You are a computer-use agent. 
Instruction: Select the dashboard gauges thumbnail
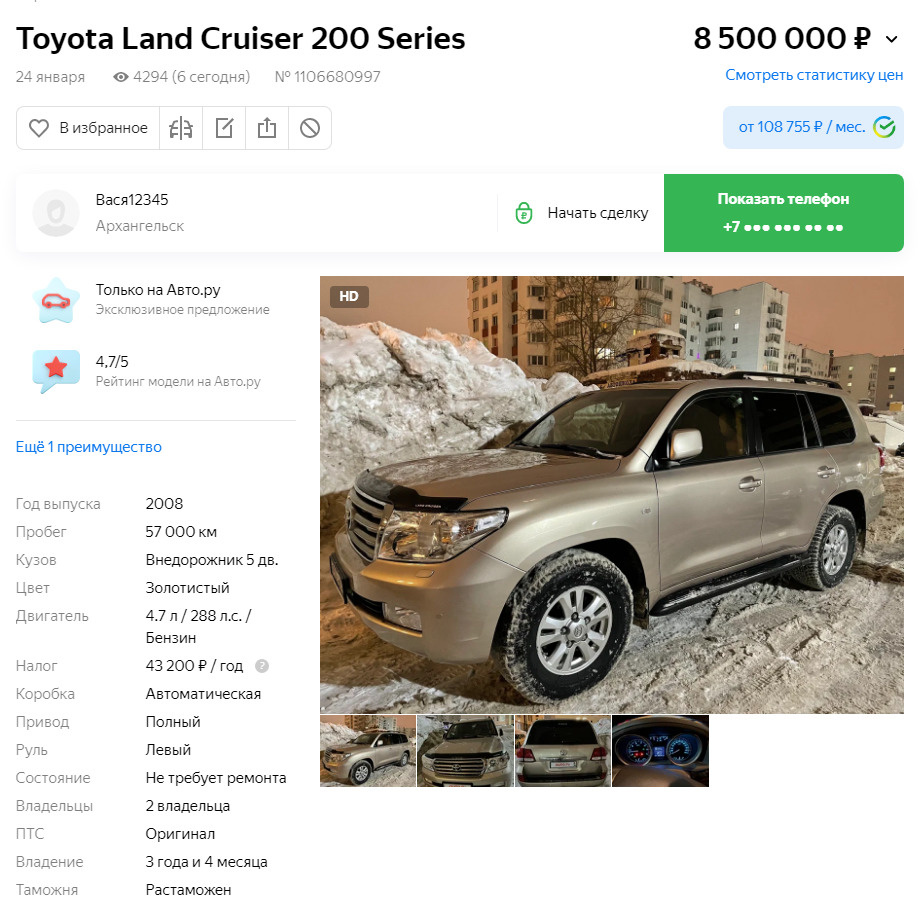(660, 750)
